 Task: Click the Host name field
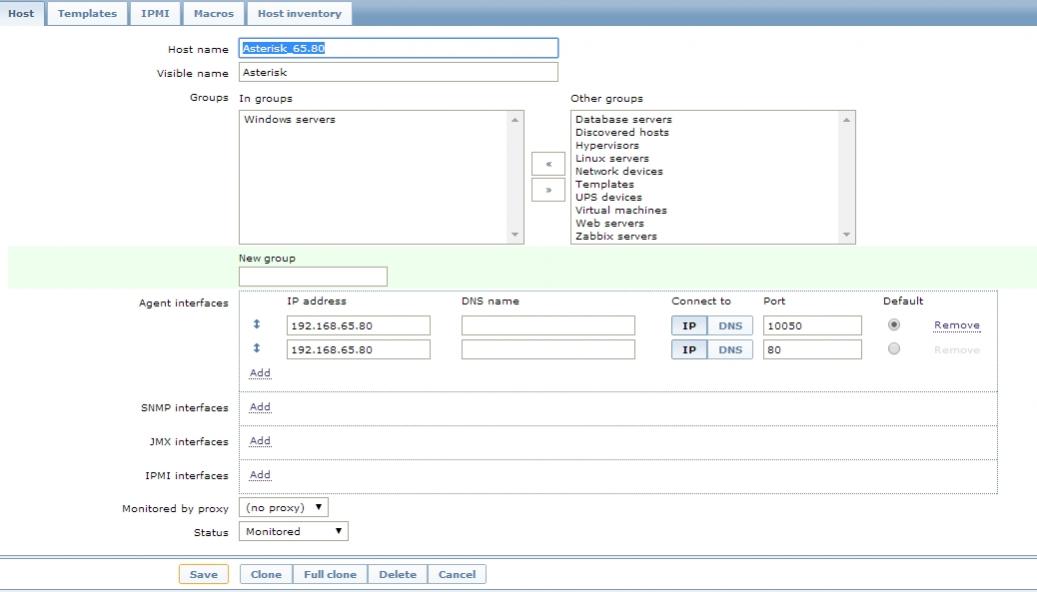point(398,48)
